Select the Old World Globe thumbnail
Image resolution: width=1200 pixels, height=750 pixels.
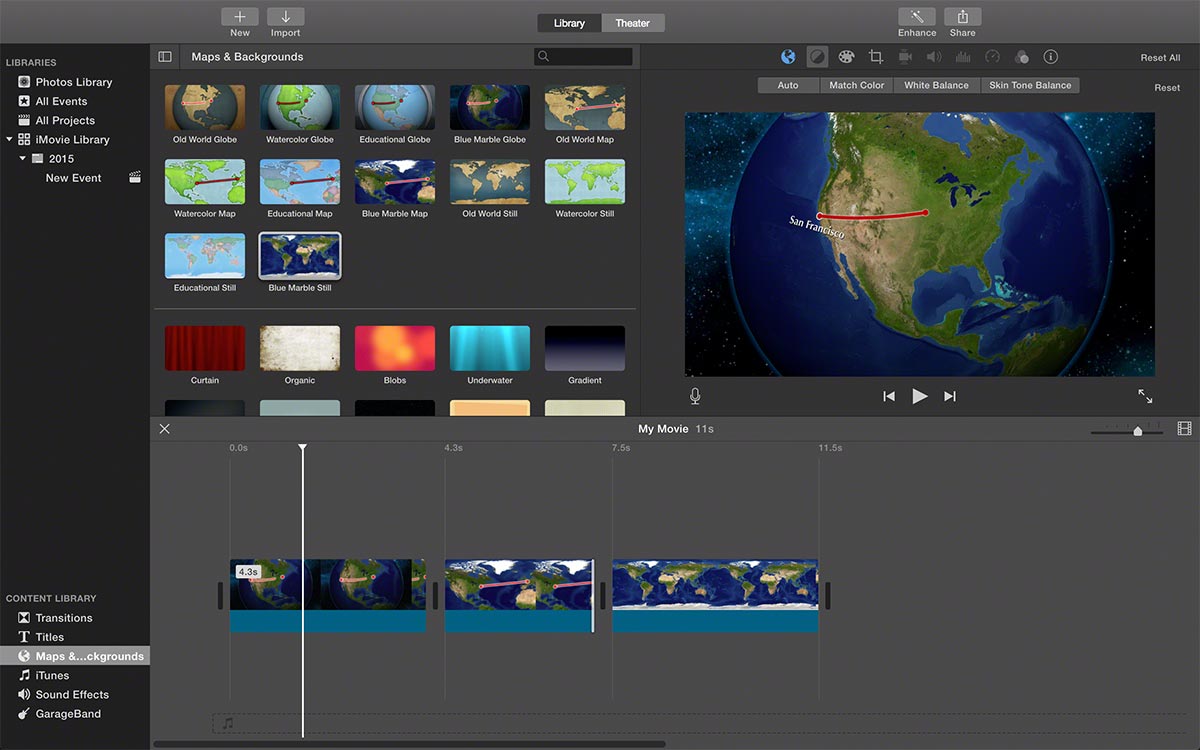(x=205, y=108)
